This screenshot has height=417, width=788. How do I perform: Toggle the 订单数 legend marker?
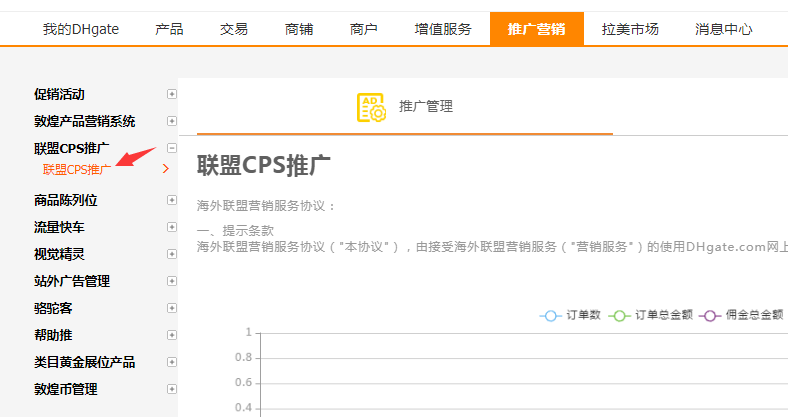point(550,316)
